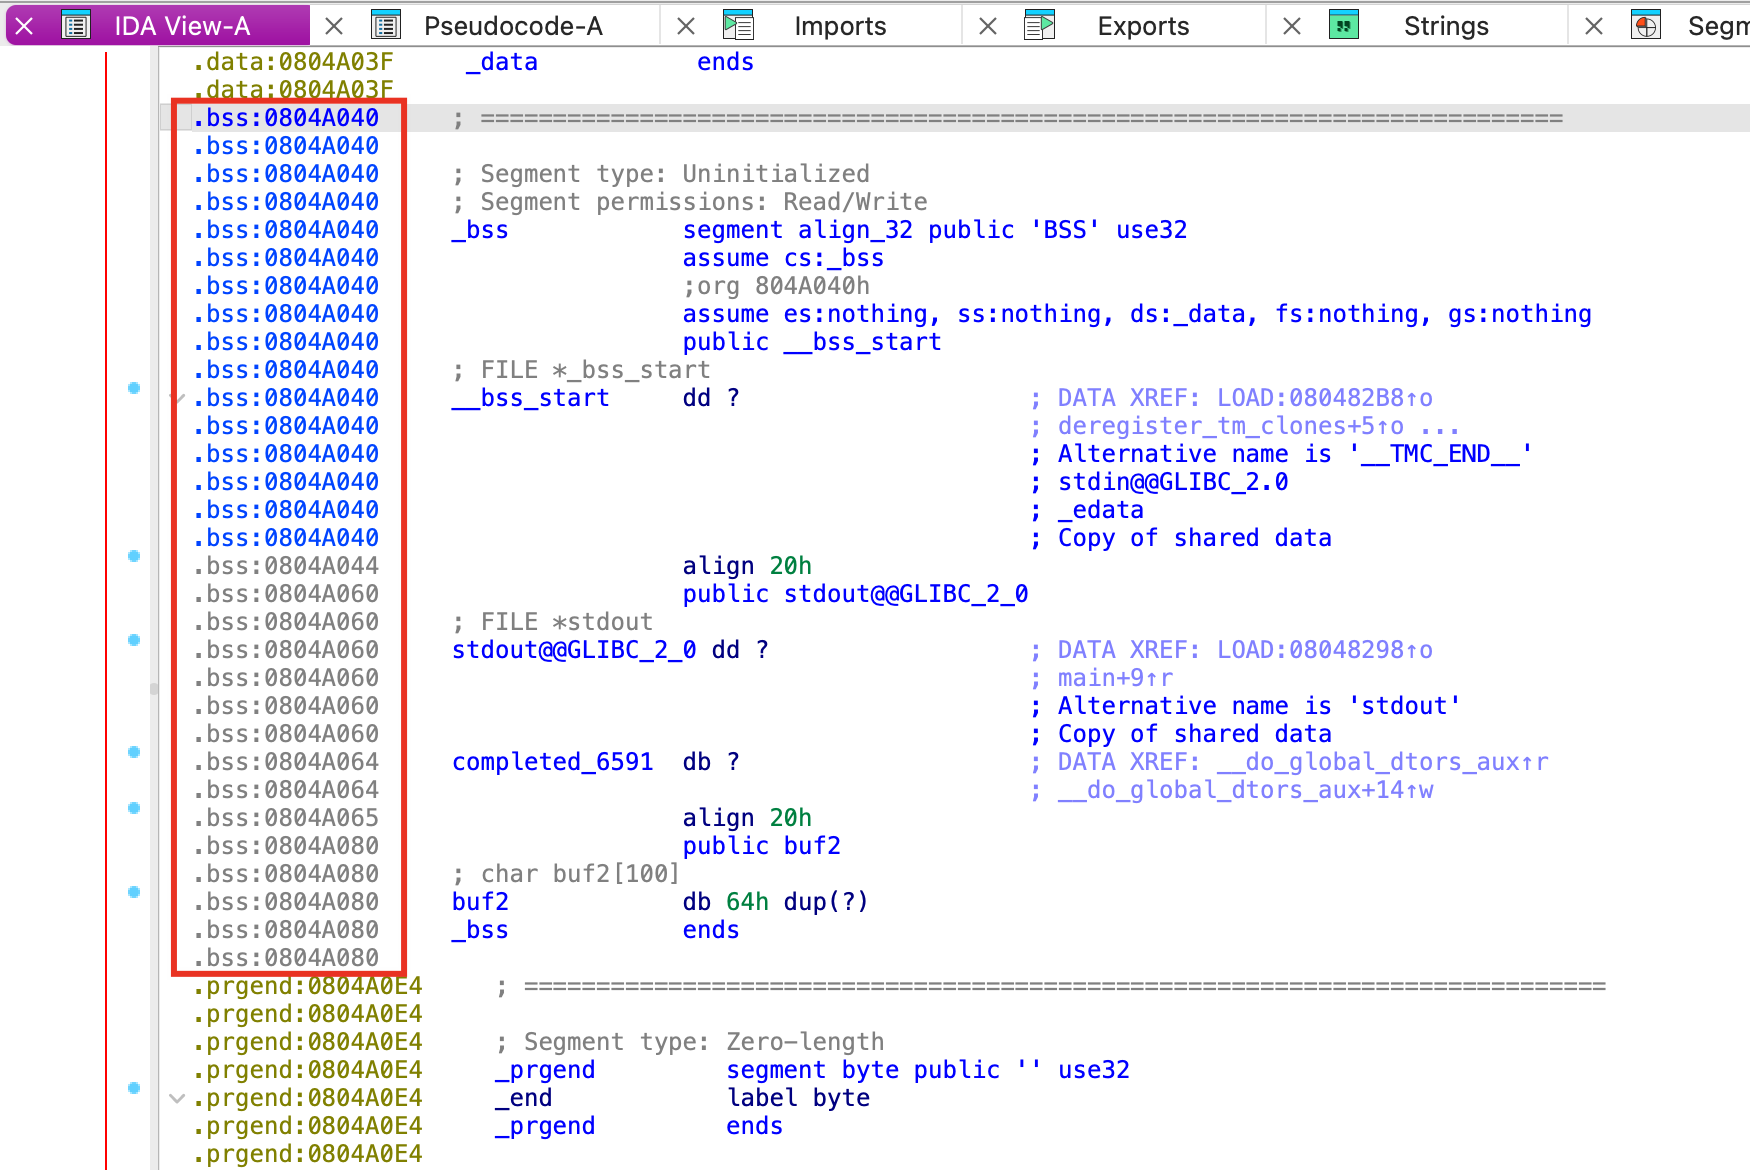Viewport: 1750px width, 1170px height.
Task: Click the _edata comment line
Action: coord(1101,510)
